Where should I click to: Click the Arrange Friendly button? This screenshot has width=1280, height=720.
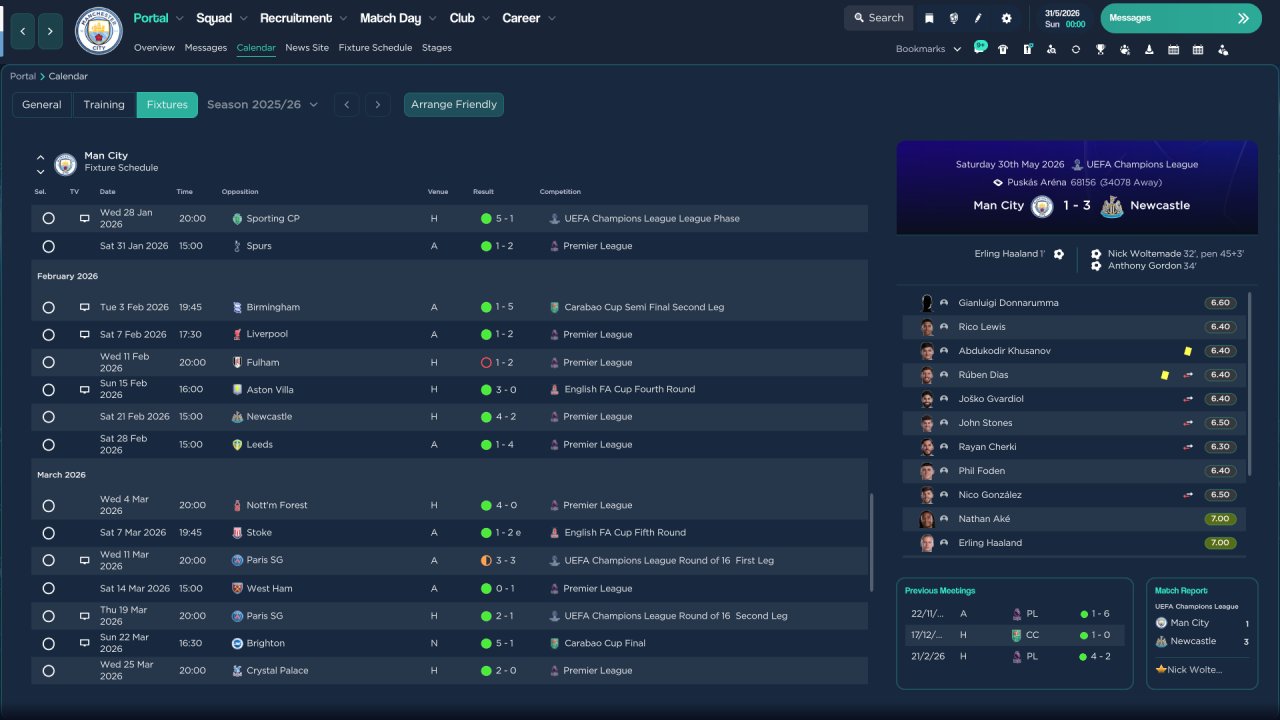tap(454, 104)
